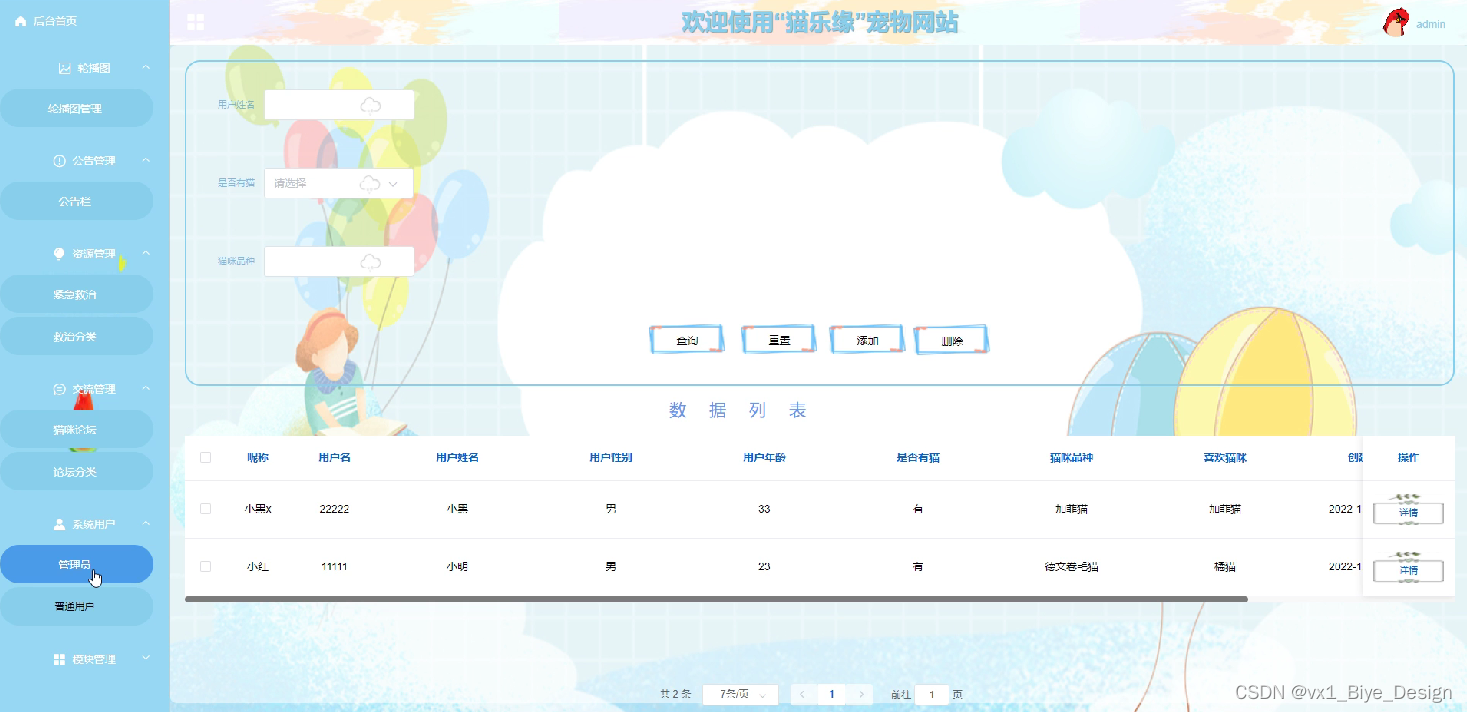Click the 喜欢猫咪 column header
Screen dimensions: 1467x712
(1225, 458)
